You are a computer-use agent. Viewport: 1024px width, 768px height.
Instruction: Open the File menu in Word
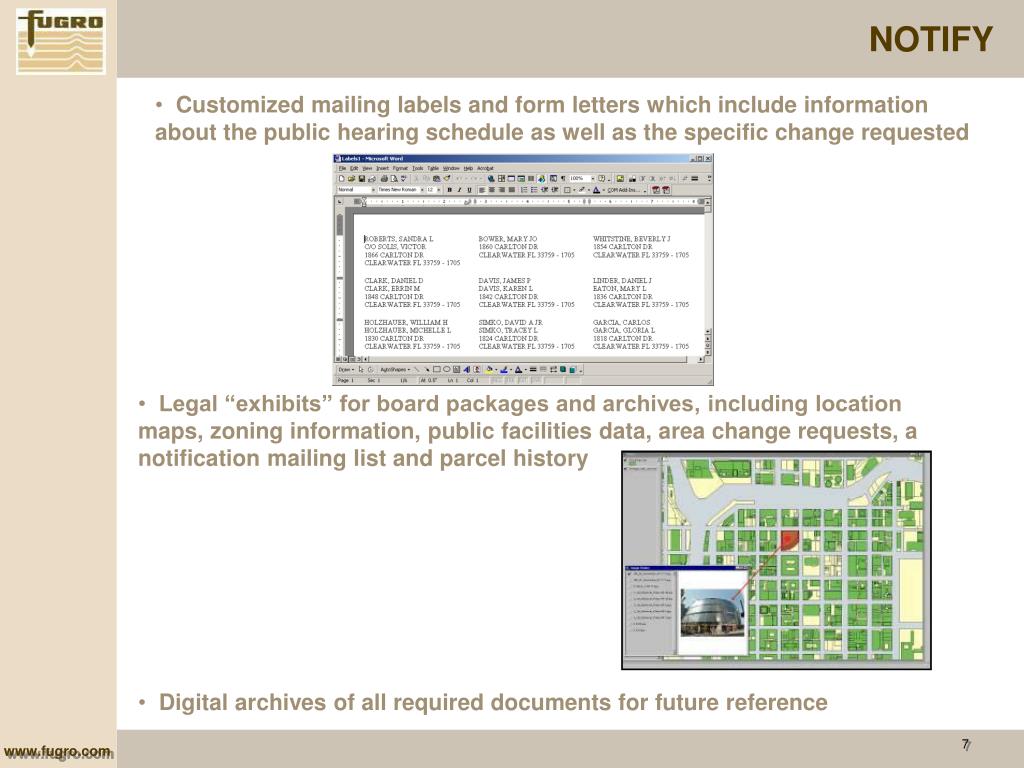click(x=342, y=168)
